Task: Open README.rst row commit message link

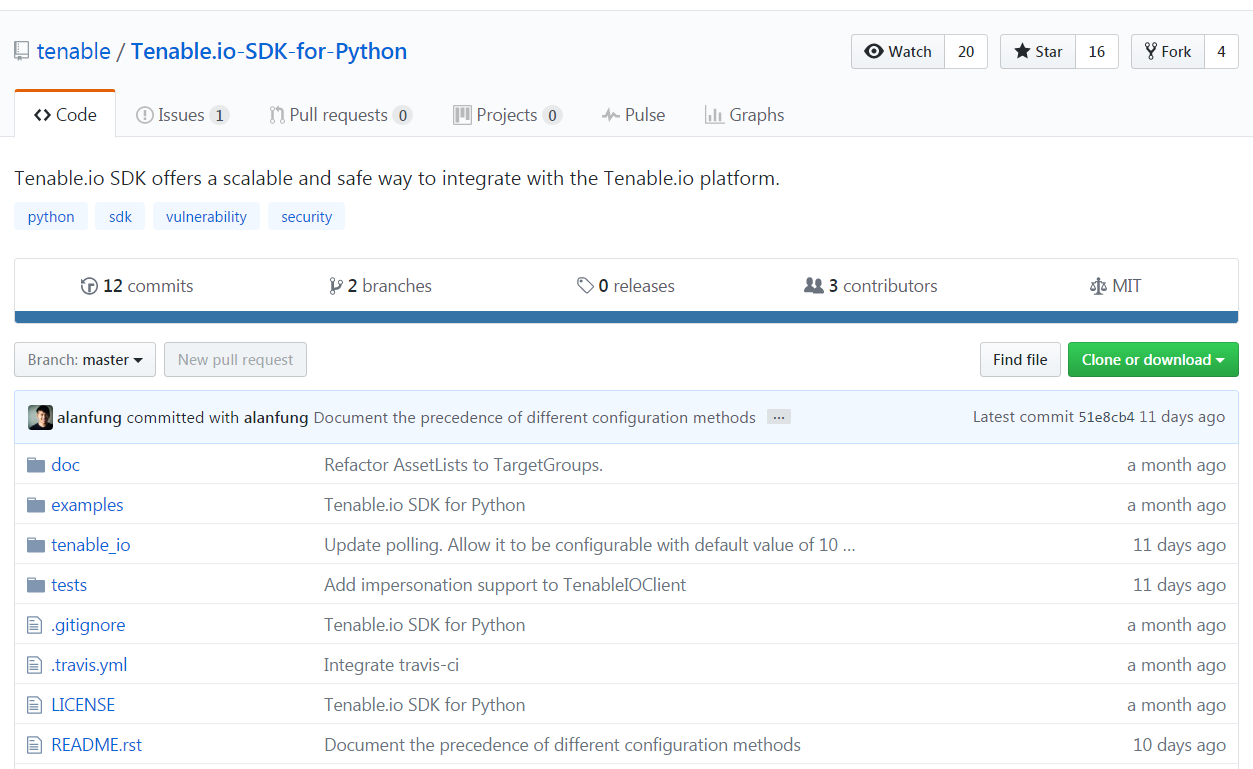Action: tap(562, 745)
